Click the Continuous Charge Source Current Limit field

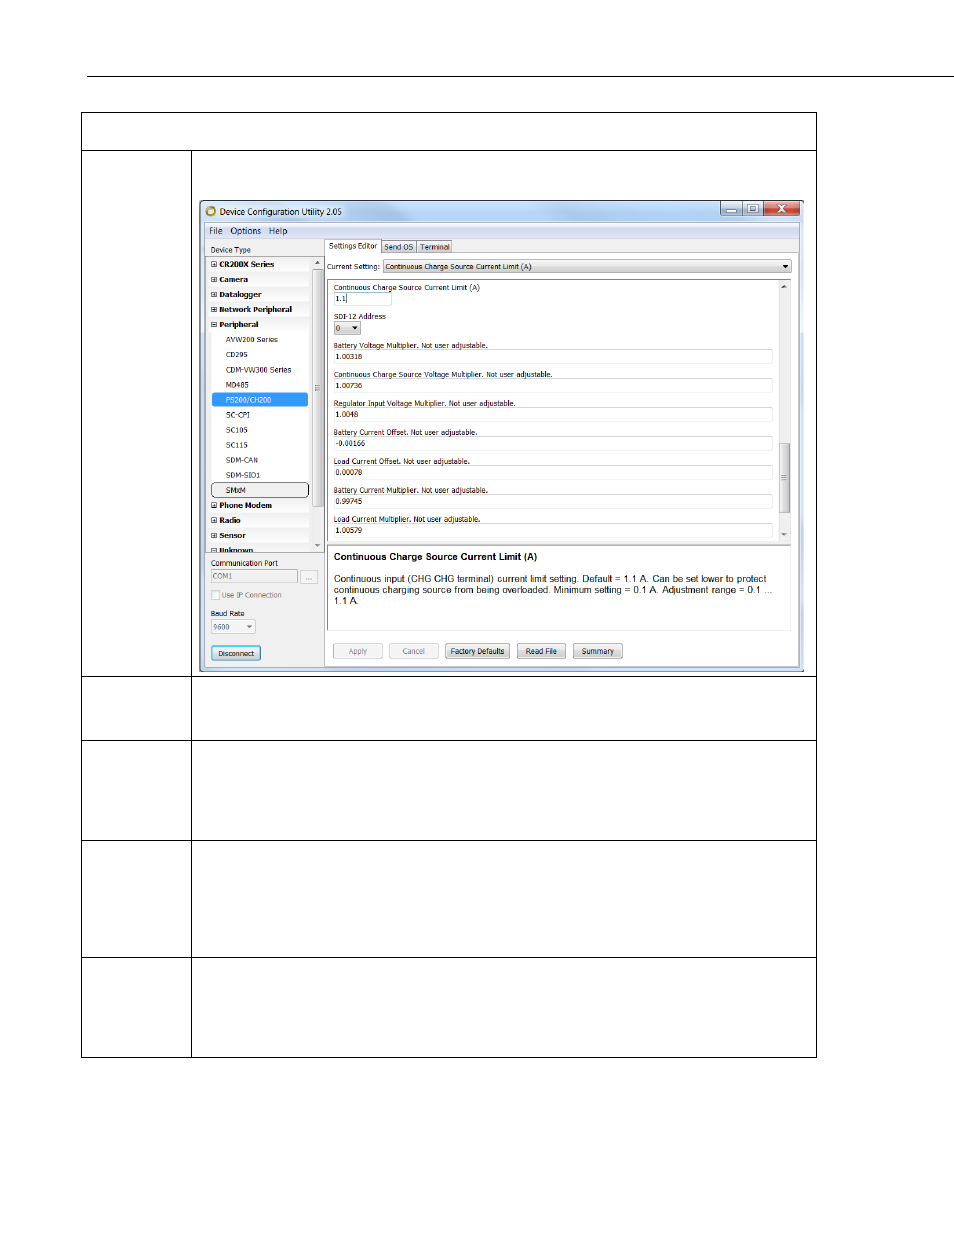[362, 298]
